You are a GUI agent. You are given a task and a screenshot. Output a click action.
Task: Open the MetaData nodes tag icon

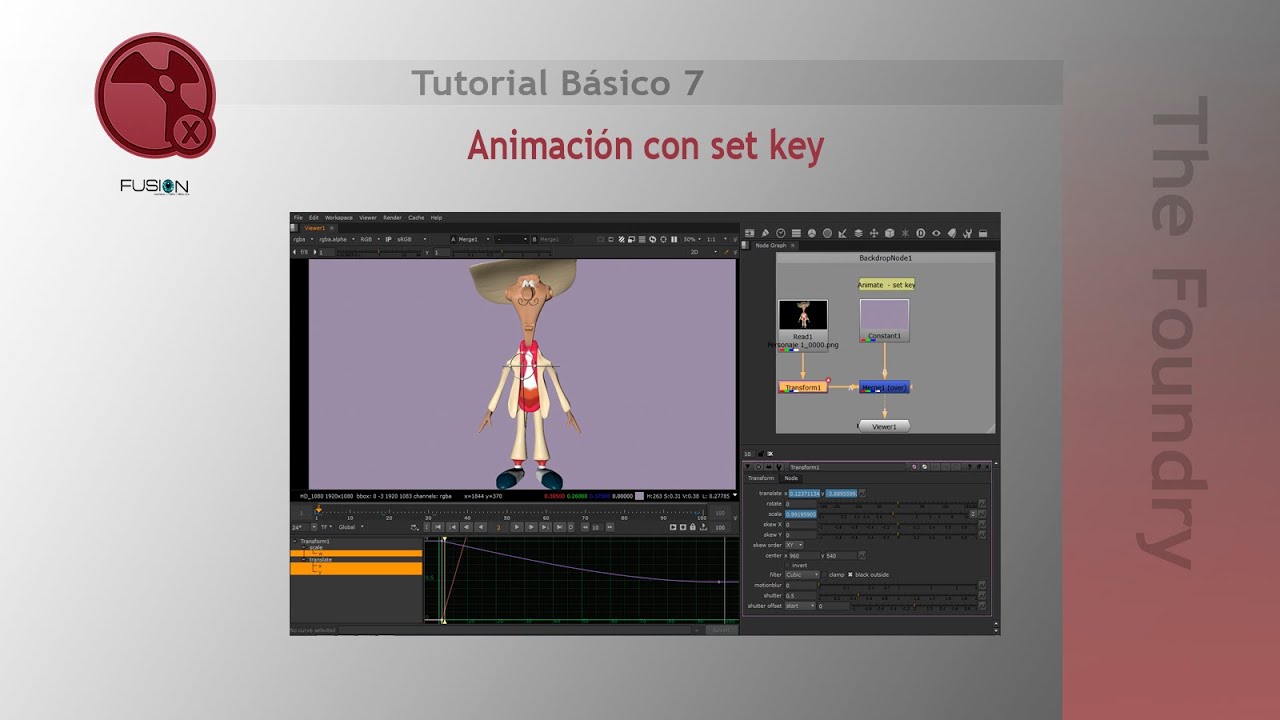952,233
